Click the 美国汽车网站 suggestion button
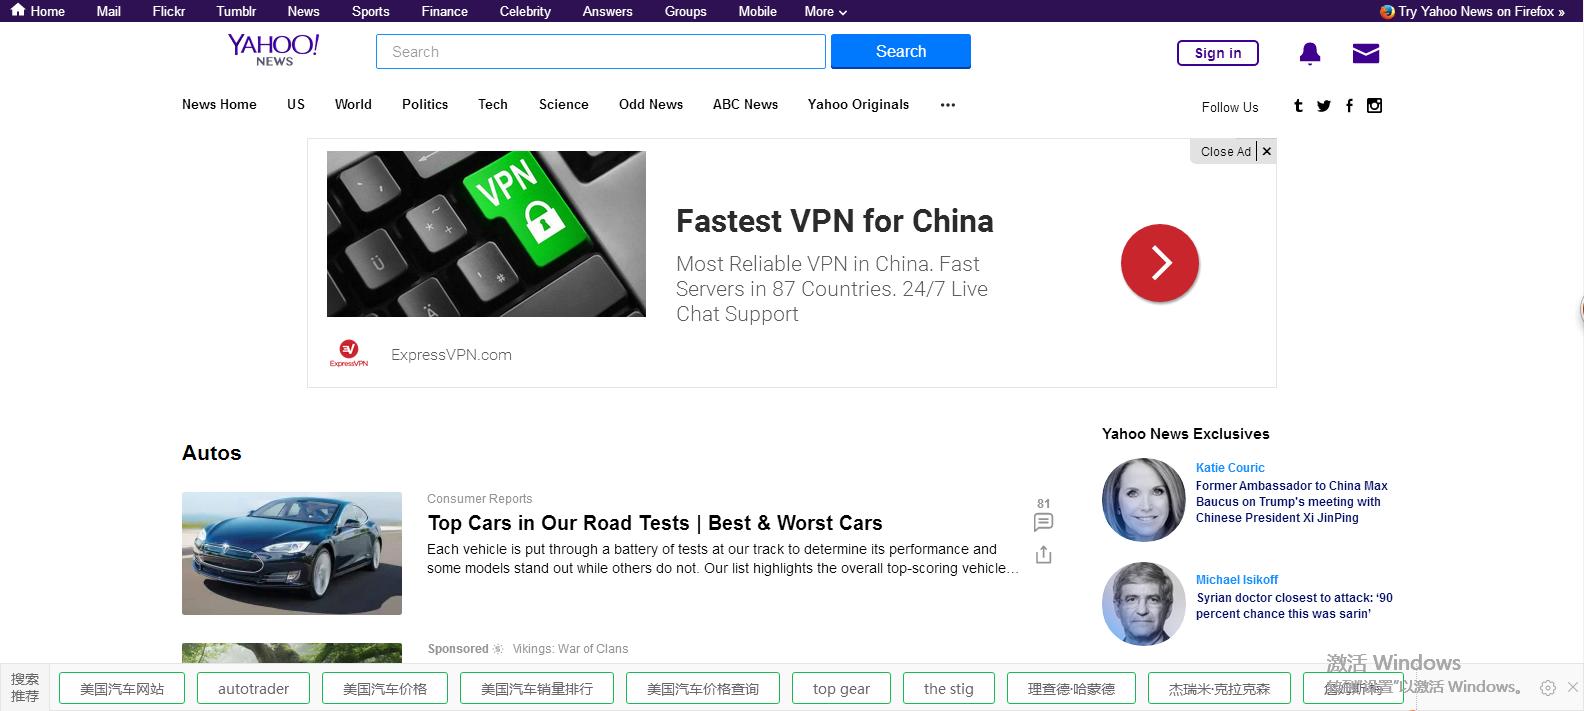Image resolution: width=1584 pixels, height=711 pixels. click(122, 688)
